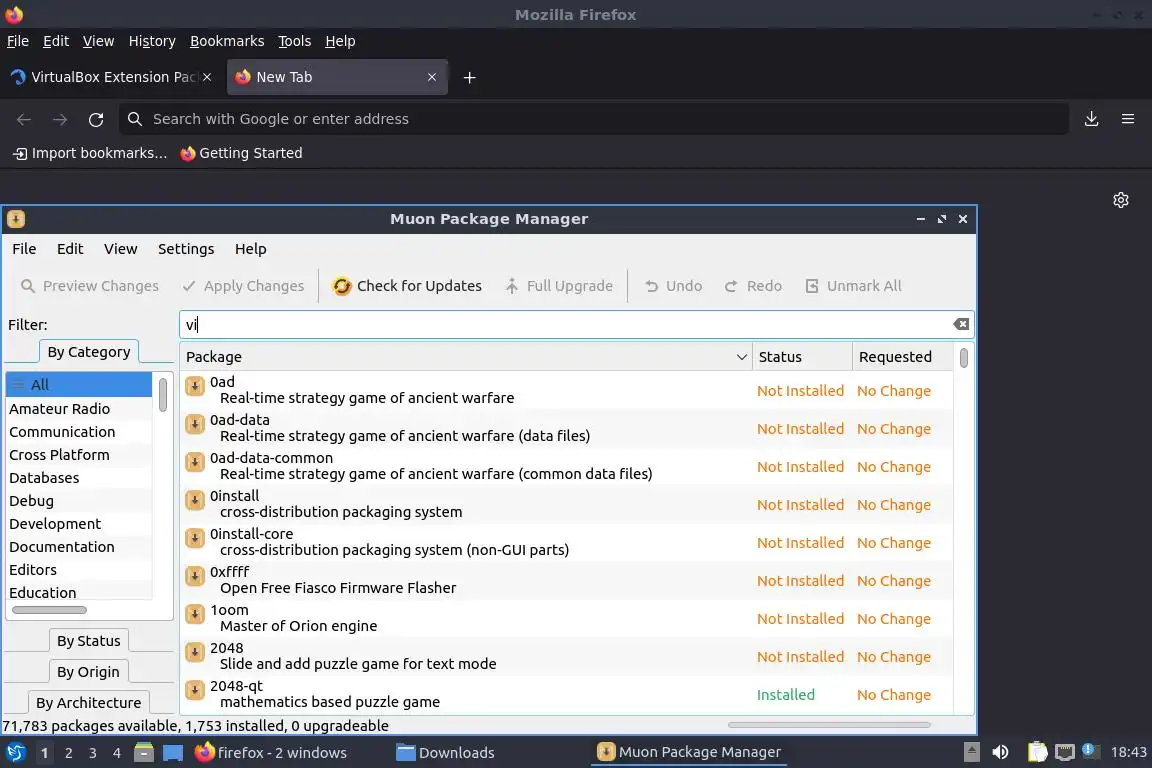1152x768 pixels.
Task: Close the VirtualBox Extension Pack tab
Action: [207, 77]
